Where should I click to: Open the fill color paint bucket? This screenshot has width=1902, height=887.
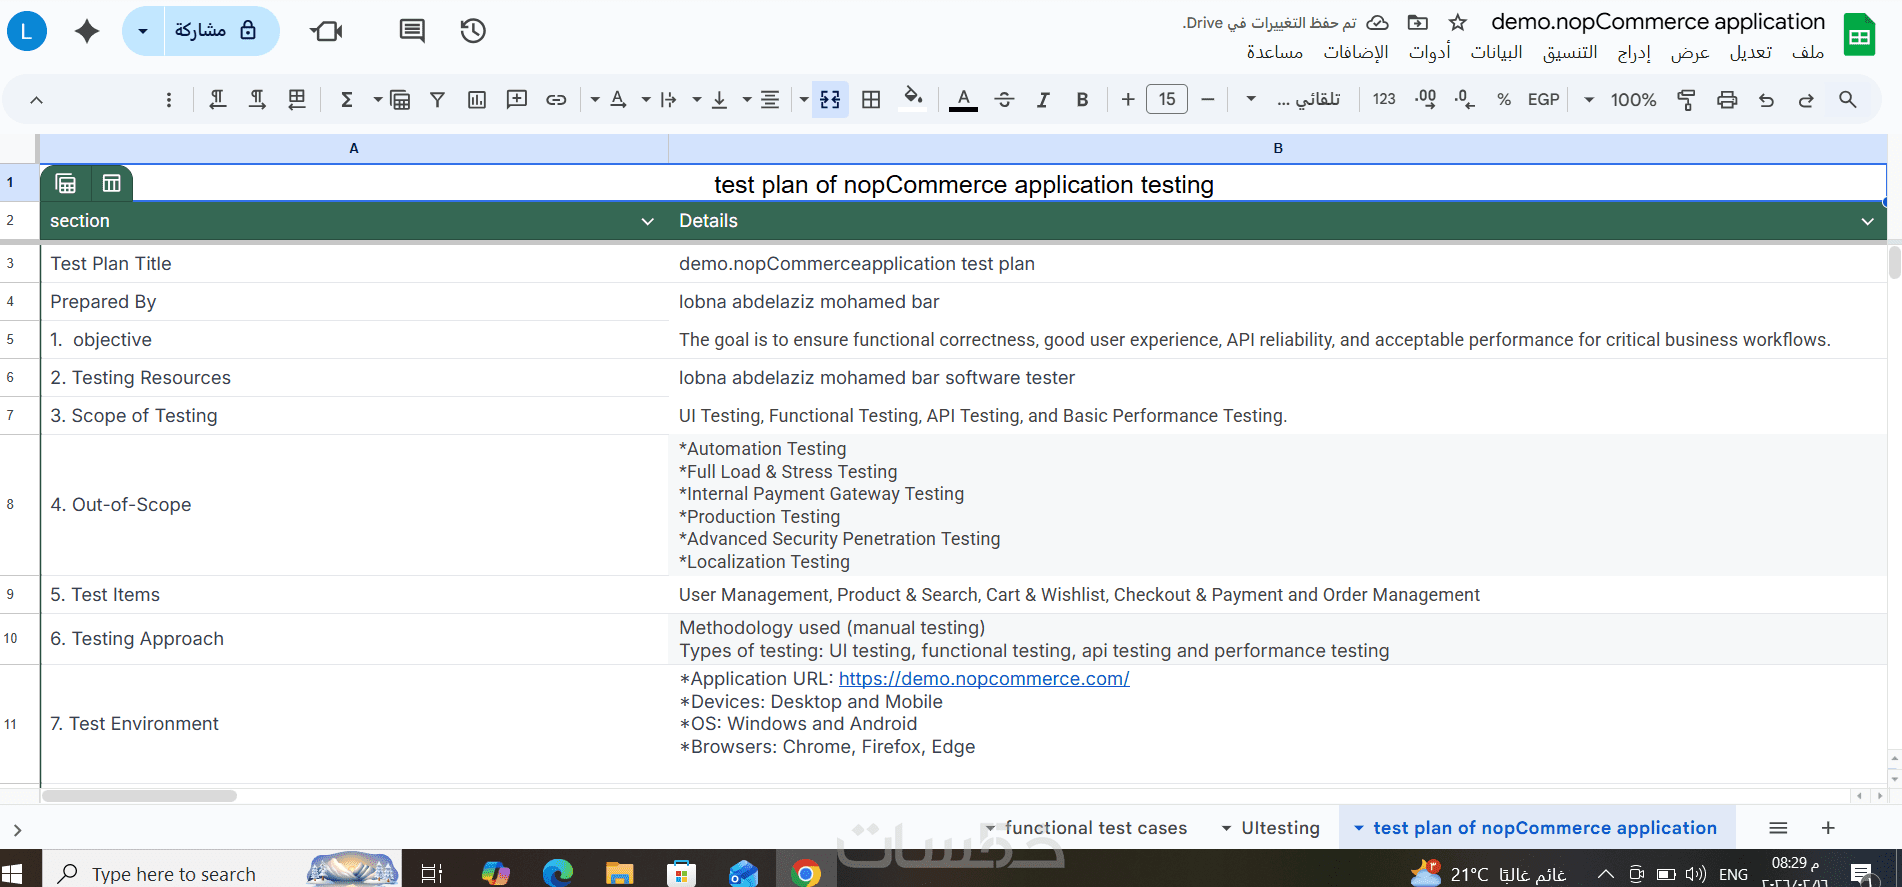click(913, 98)
